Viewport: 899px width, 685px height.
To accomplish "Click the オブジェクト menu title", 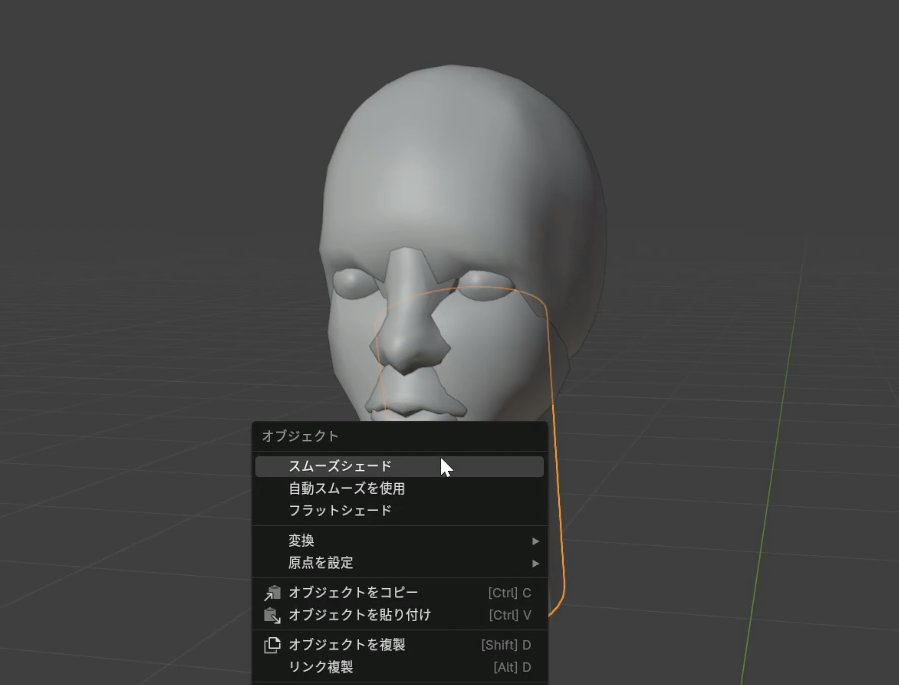I will pos(300,436).
